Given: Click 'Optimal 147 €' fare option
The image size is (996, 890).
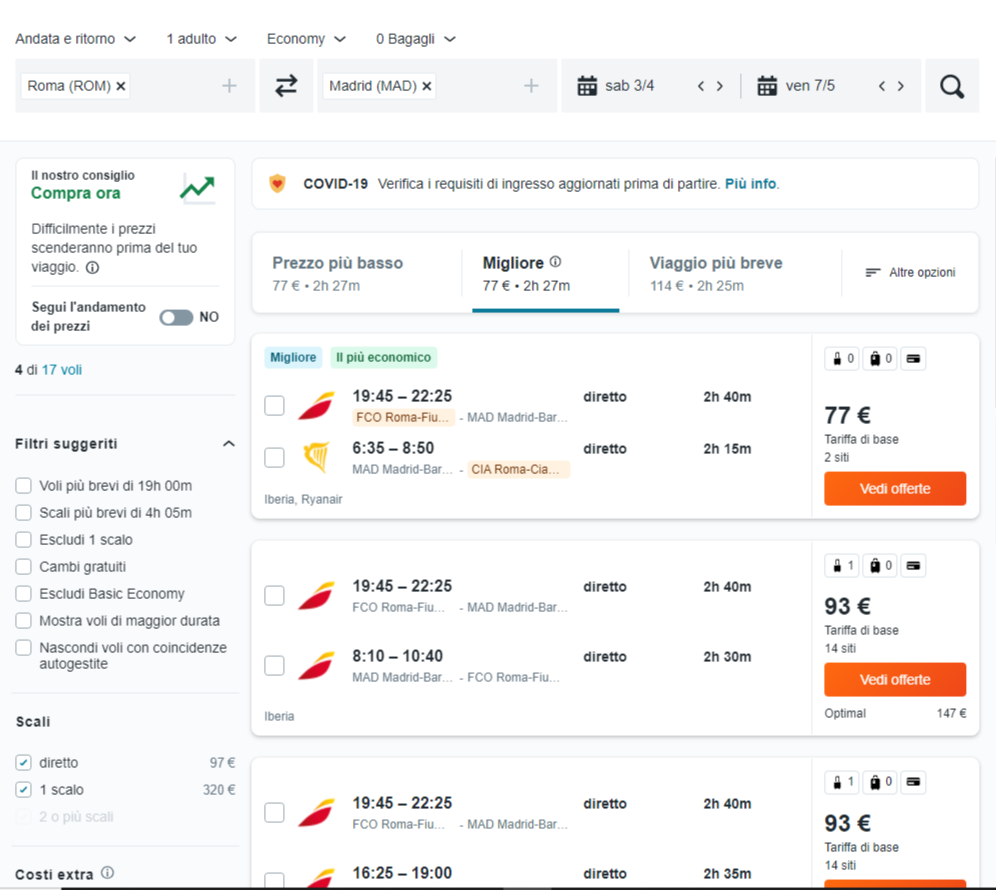Looking at the screenshot, I should (895, 713).
